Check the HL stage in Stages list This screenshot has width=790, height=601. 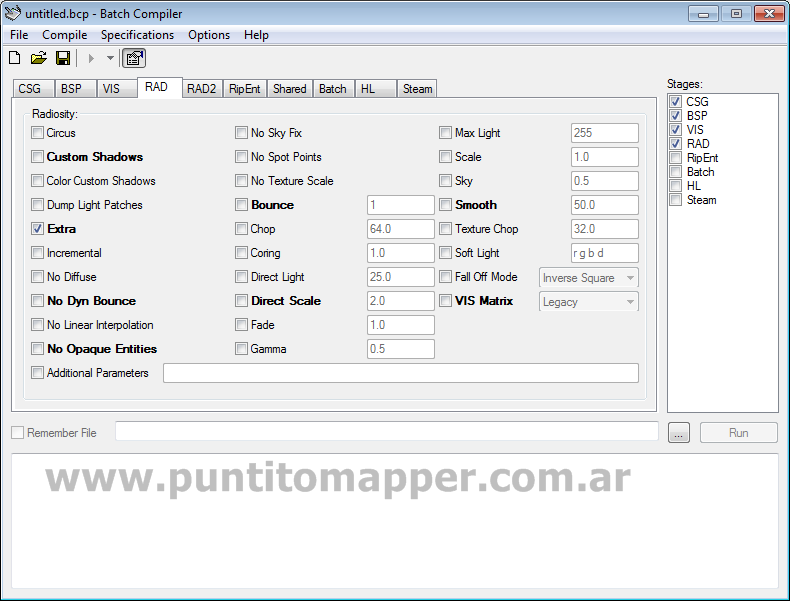click(x=676, y=186)
